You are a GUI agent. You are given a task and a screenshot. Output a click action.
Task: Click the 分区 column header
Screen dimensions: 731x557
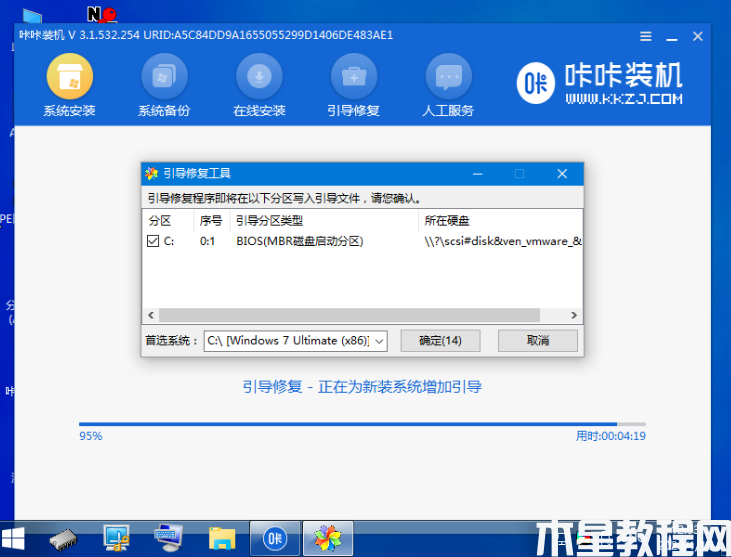[168, 220]
